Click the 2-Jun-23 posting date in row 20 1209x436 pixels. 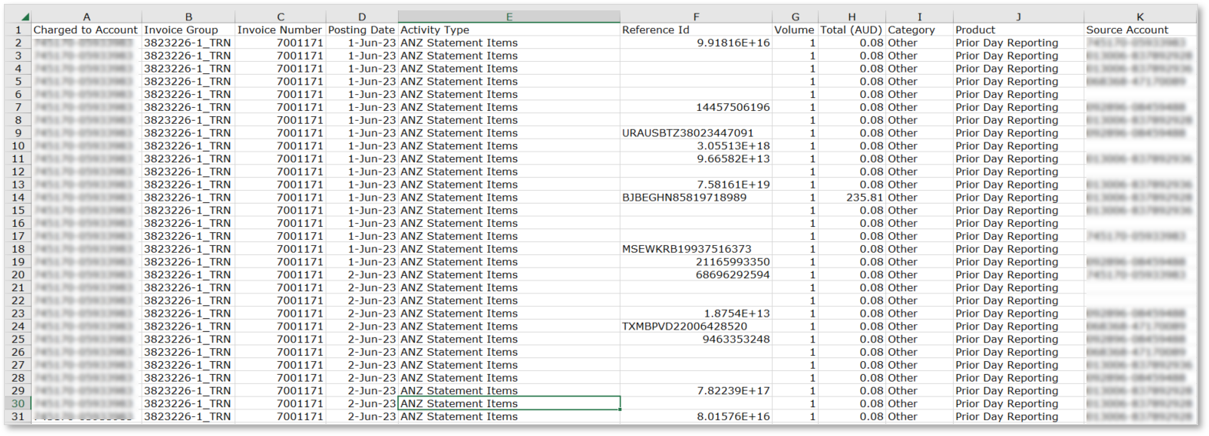pos(362,275)
